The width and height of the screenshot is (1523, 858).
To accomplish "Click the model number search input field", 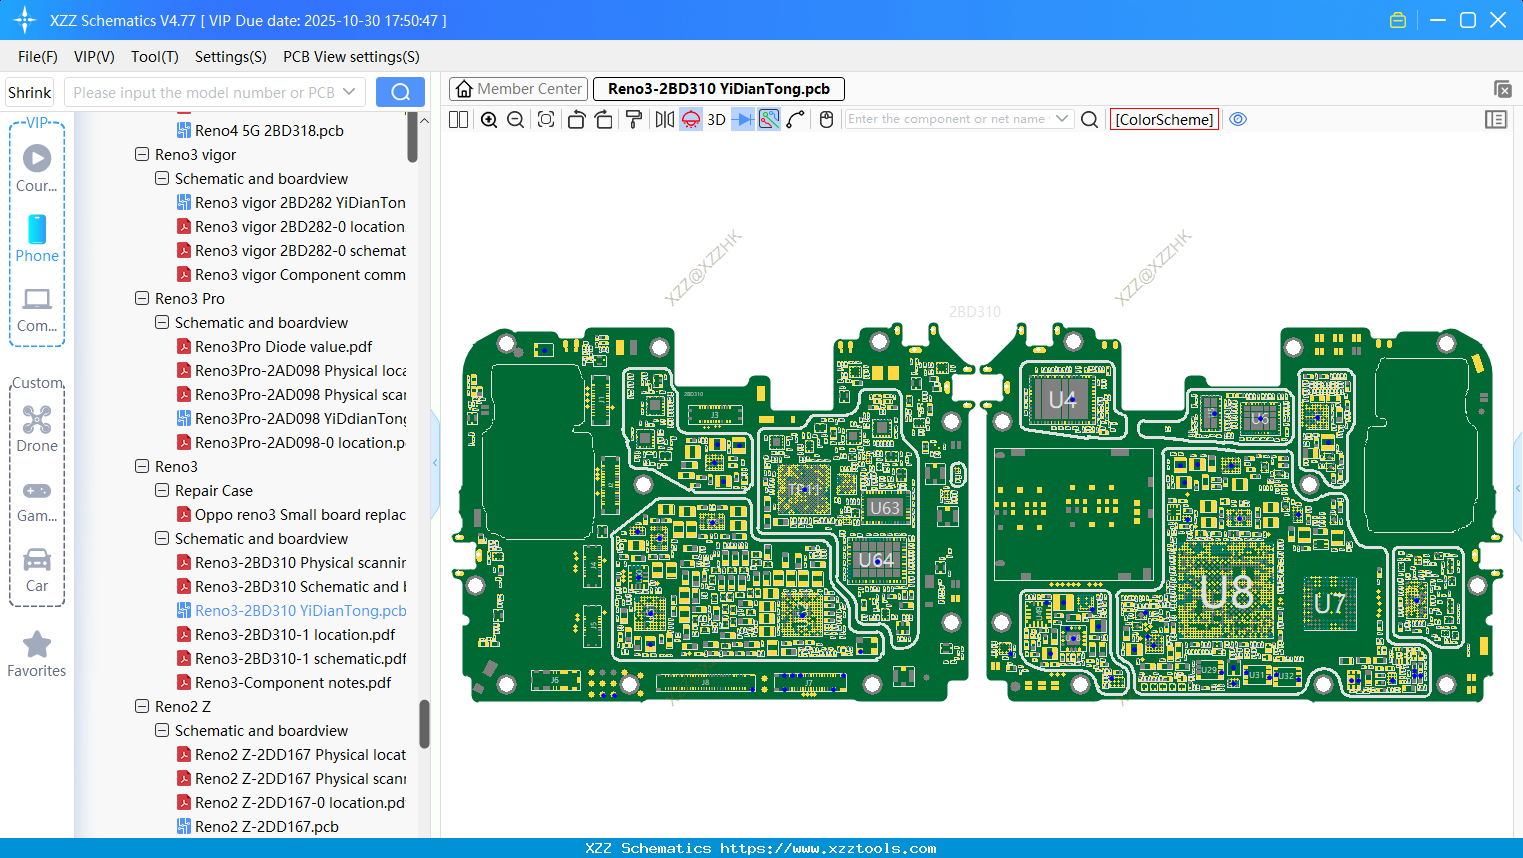I will [x=205, y=93].
